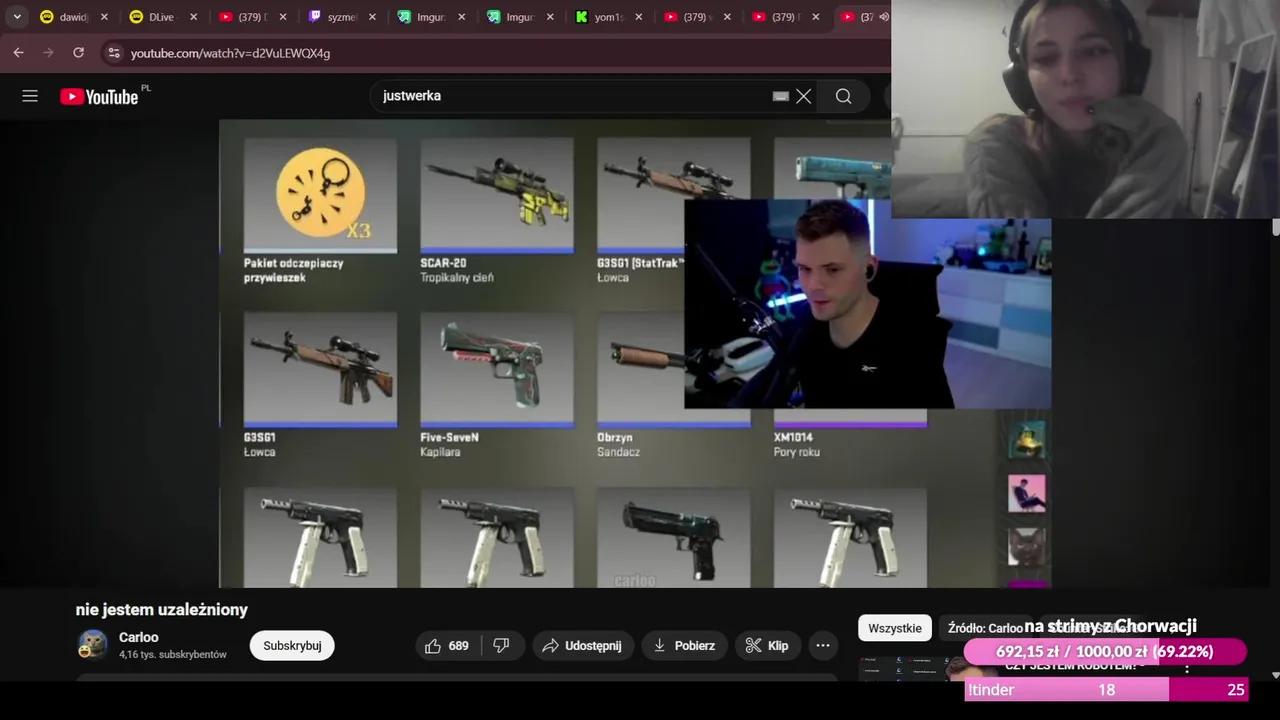Click the 692,15 zł donation goal progress bar

click(1105, 652)
